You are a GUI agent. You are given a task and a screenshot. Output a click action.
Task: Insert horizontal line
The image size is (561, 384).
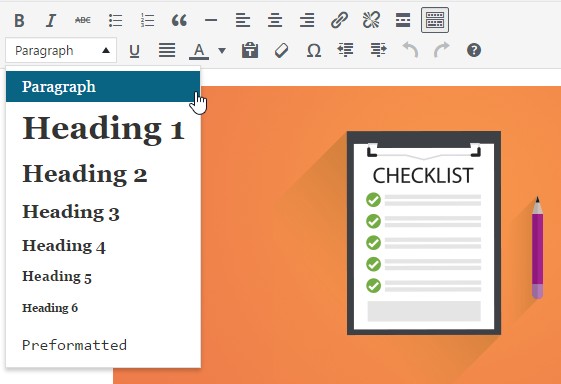[211, 20]
